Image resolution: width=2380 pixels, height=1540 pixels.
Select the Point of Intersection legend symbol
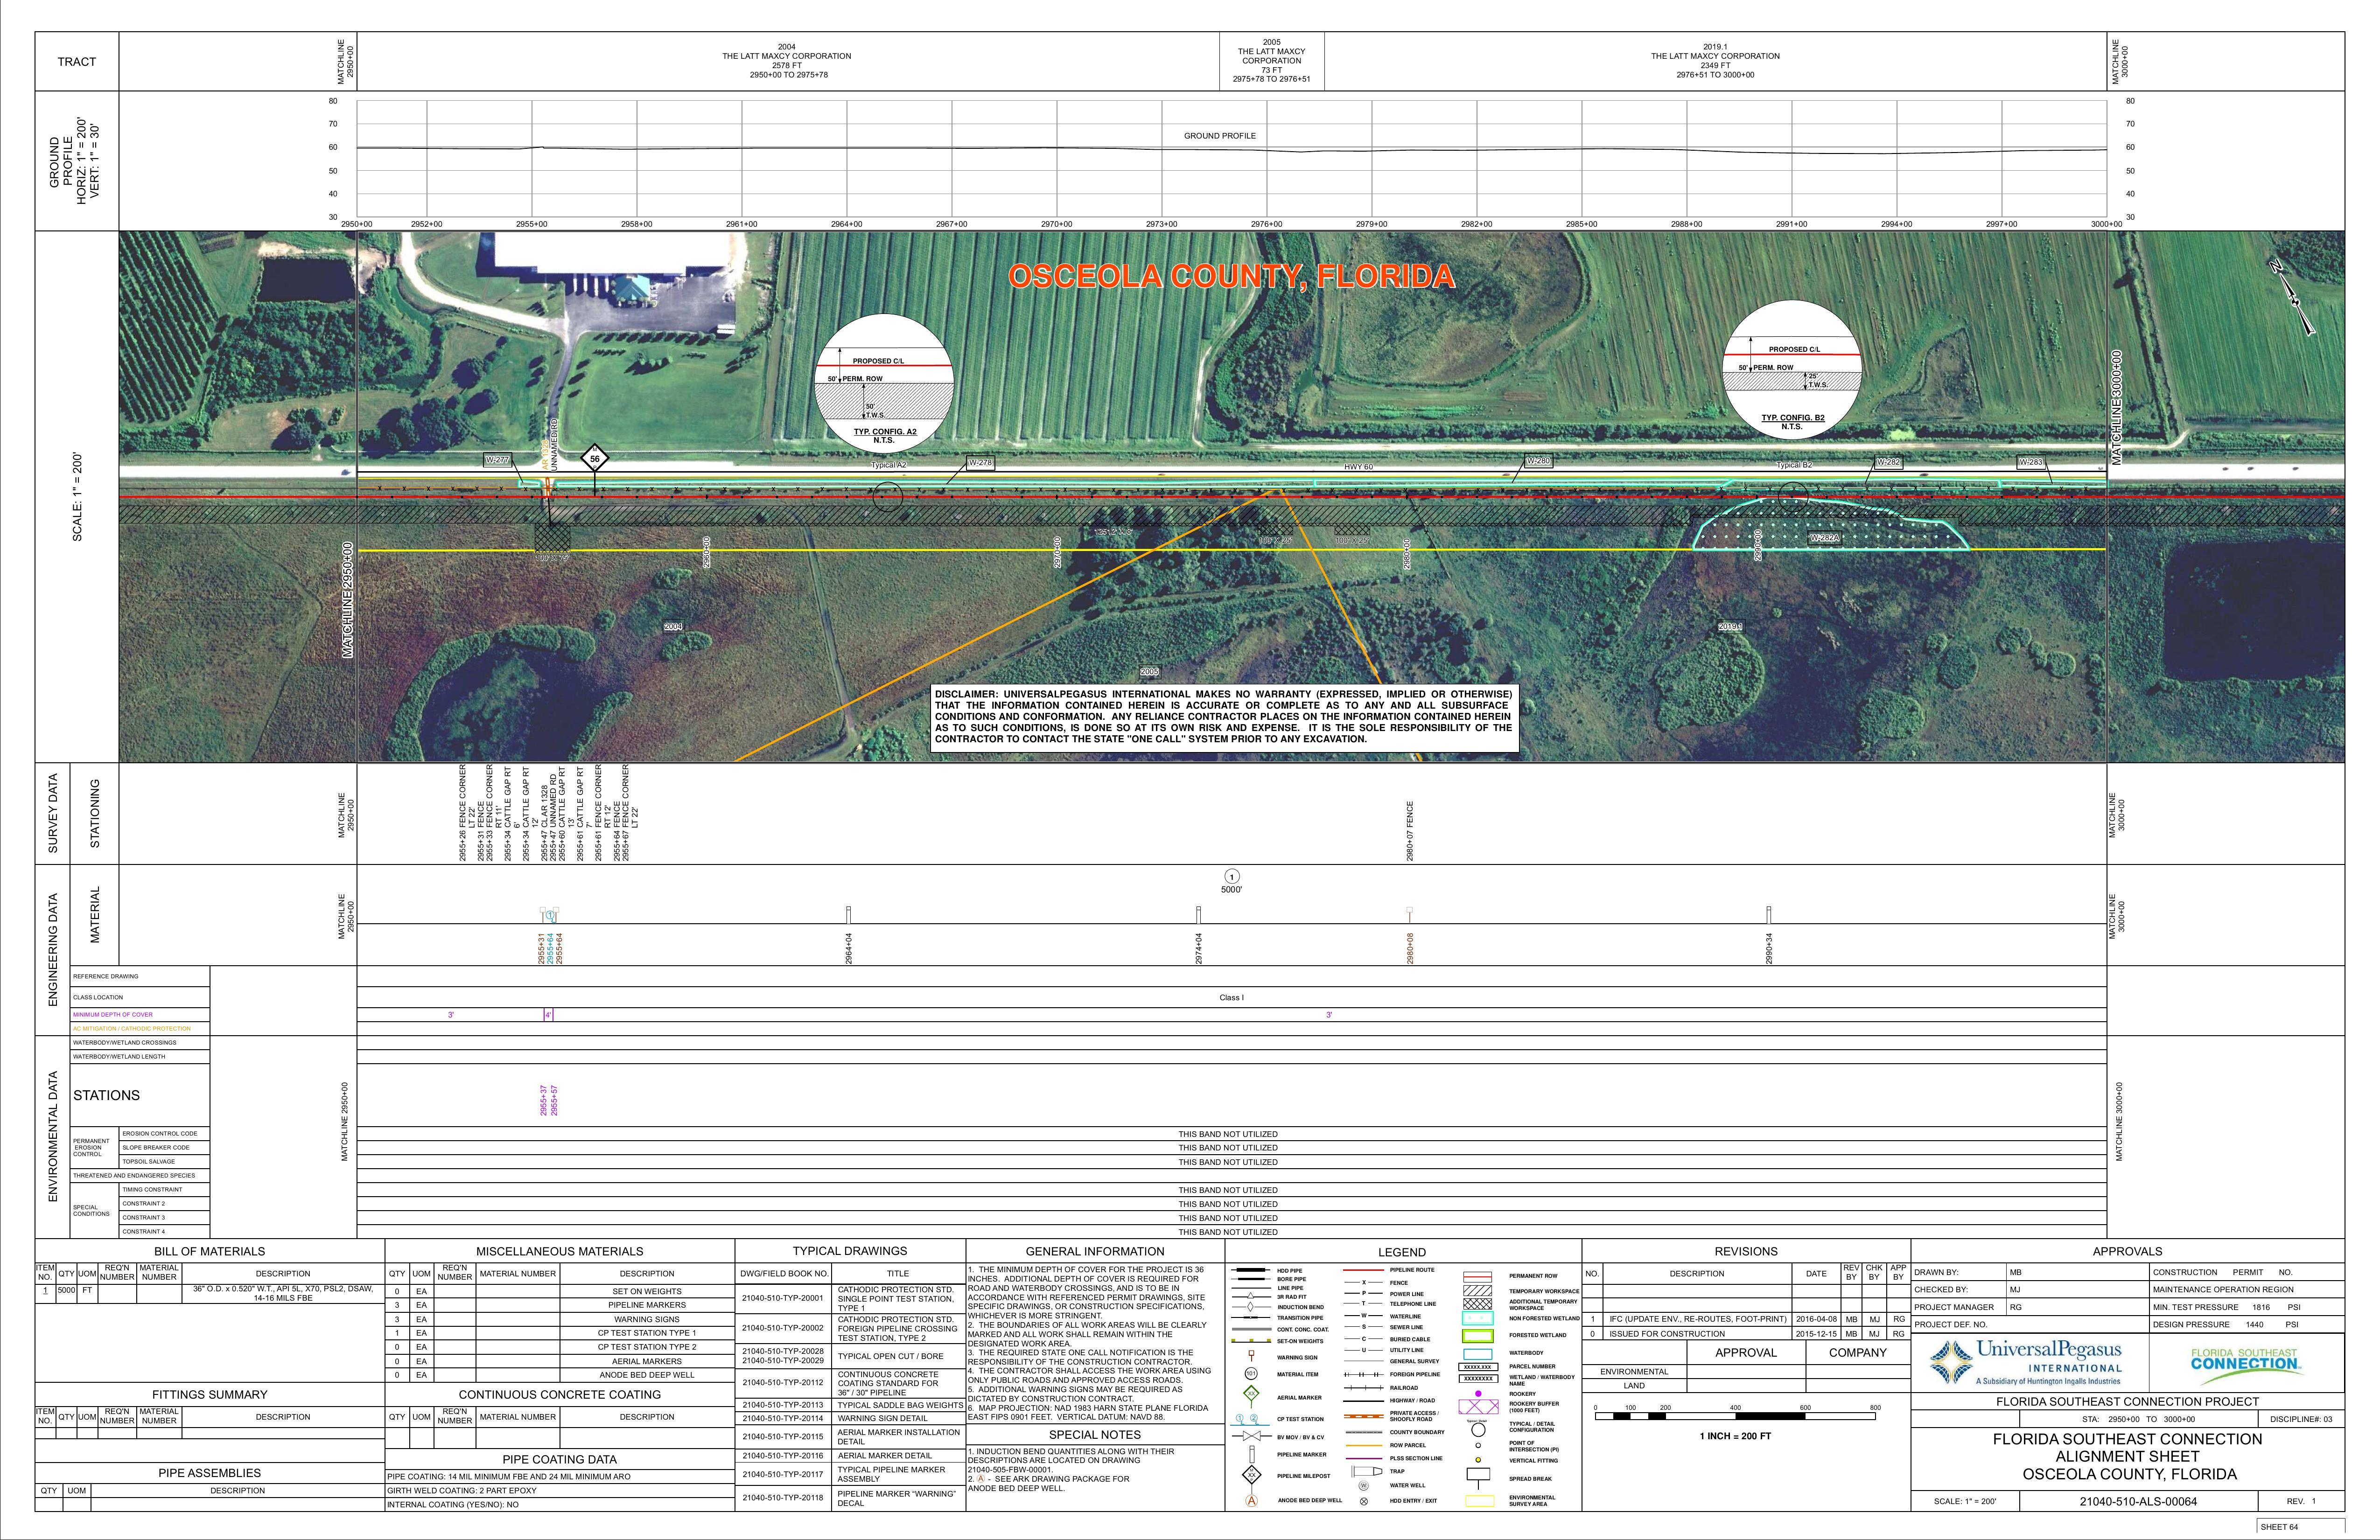tap(1478, 1445)
